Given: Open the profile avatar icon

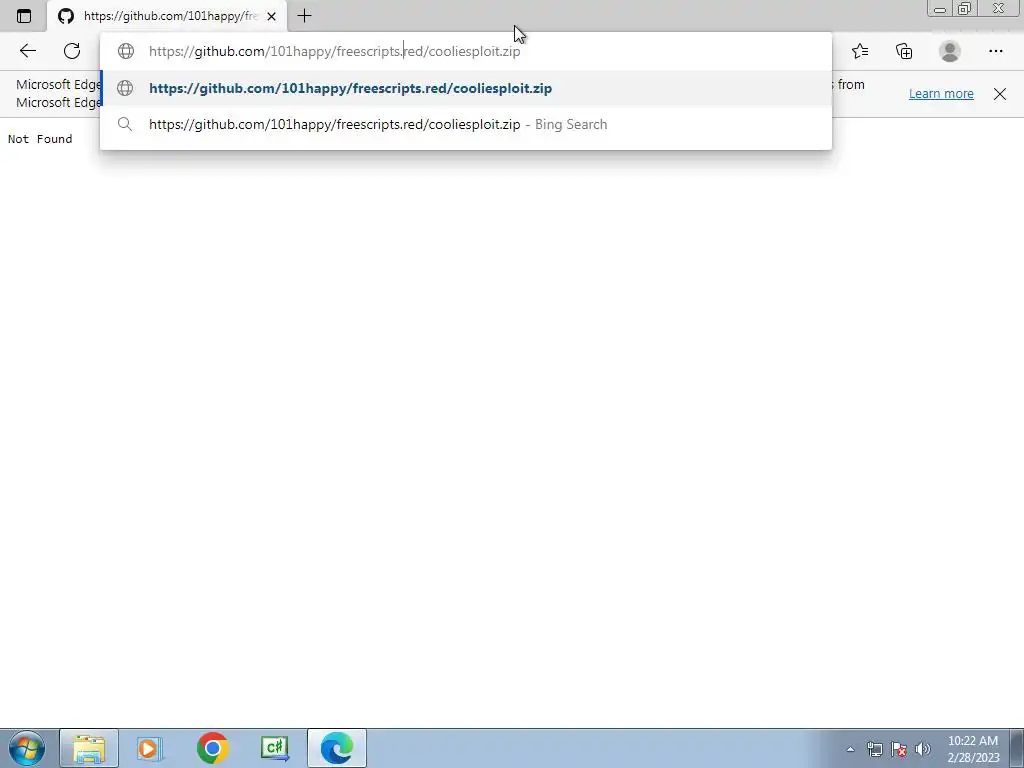Looking at the screenshot, I should click(x=950, y=51).
